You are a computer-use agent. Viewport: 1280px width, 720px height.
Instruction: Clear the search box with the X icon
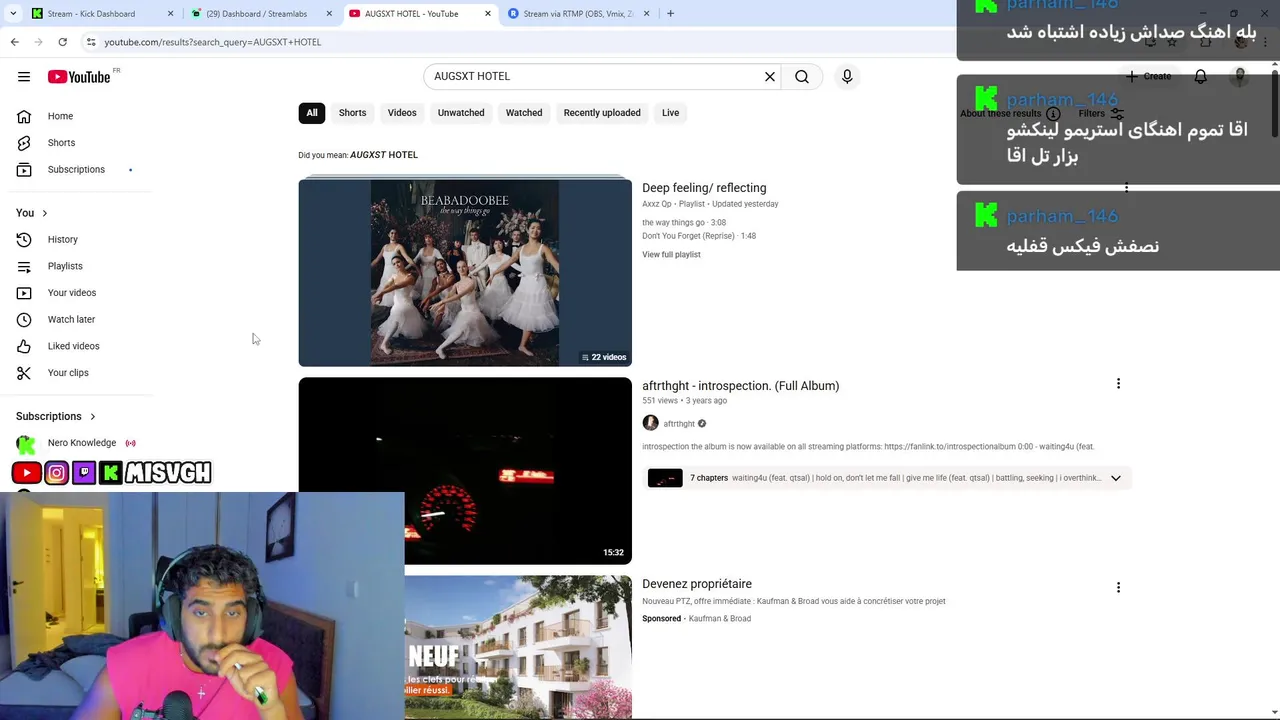click(x=770, y=76)
